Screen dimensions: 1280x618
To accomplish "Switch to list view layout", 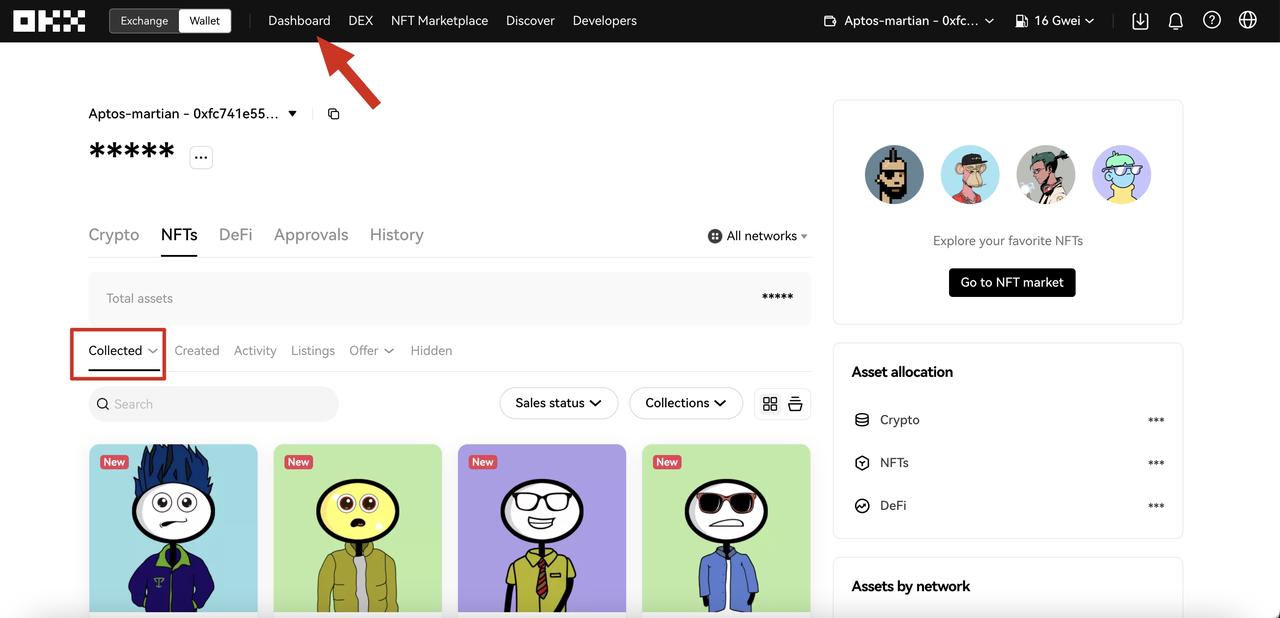I will 795,404.
